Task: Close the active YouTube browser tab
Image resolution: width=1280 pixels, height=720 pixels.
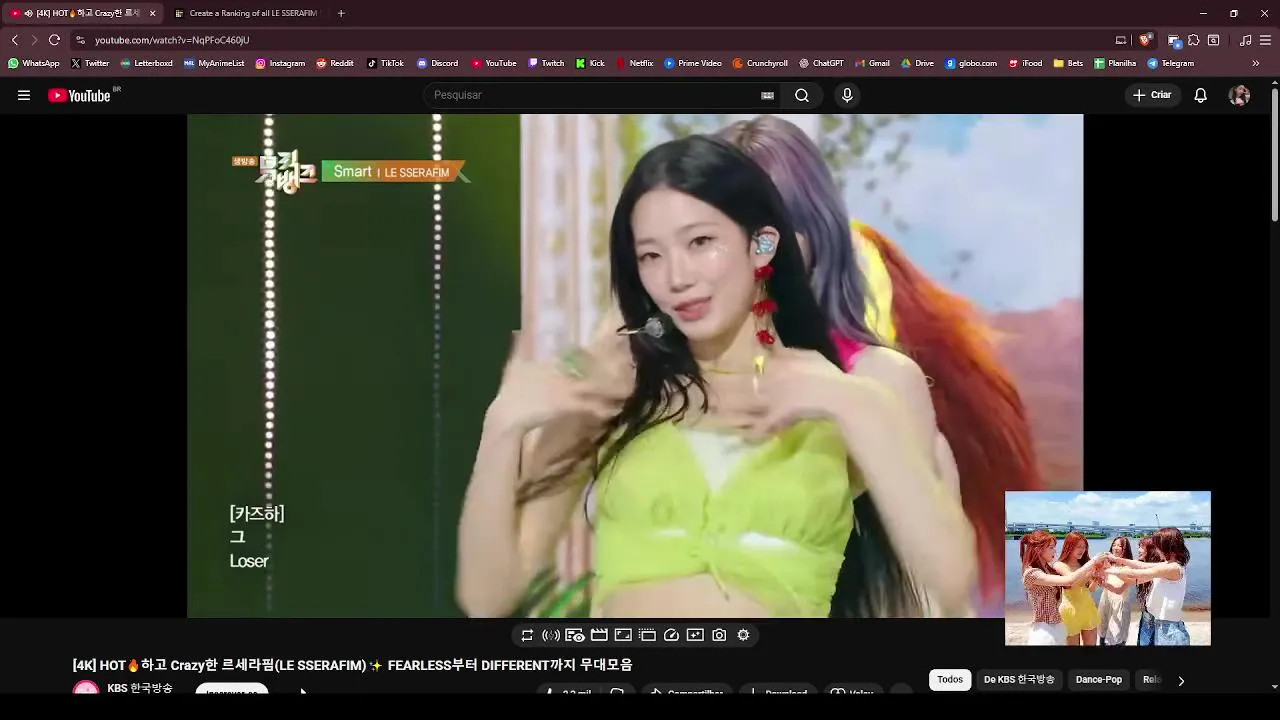Action: [152, 13]
